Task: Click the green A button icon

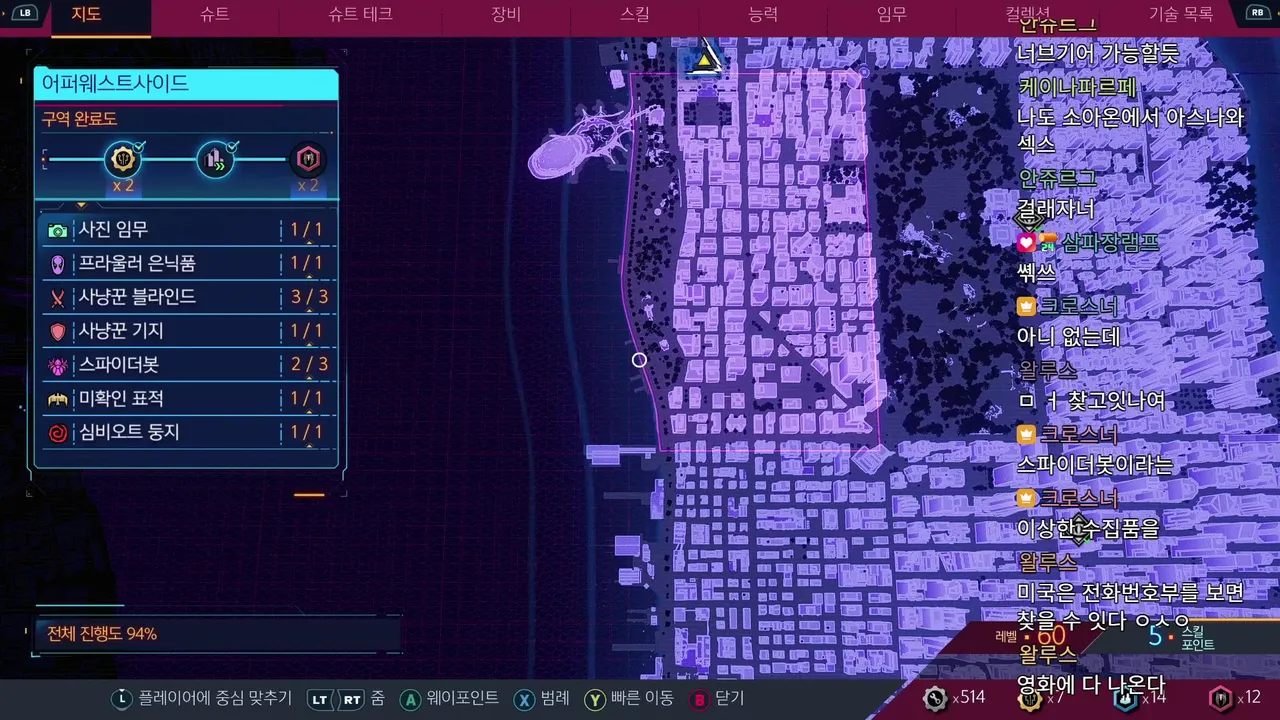Action: point(410,700)
